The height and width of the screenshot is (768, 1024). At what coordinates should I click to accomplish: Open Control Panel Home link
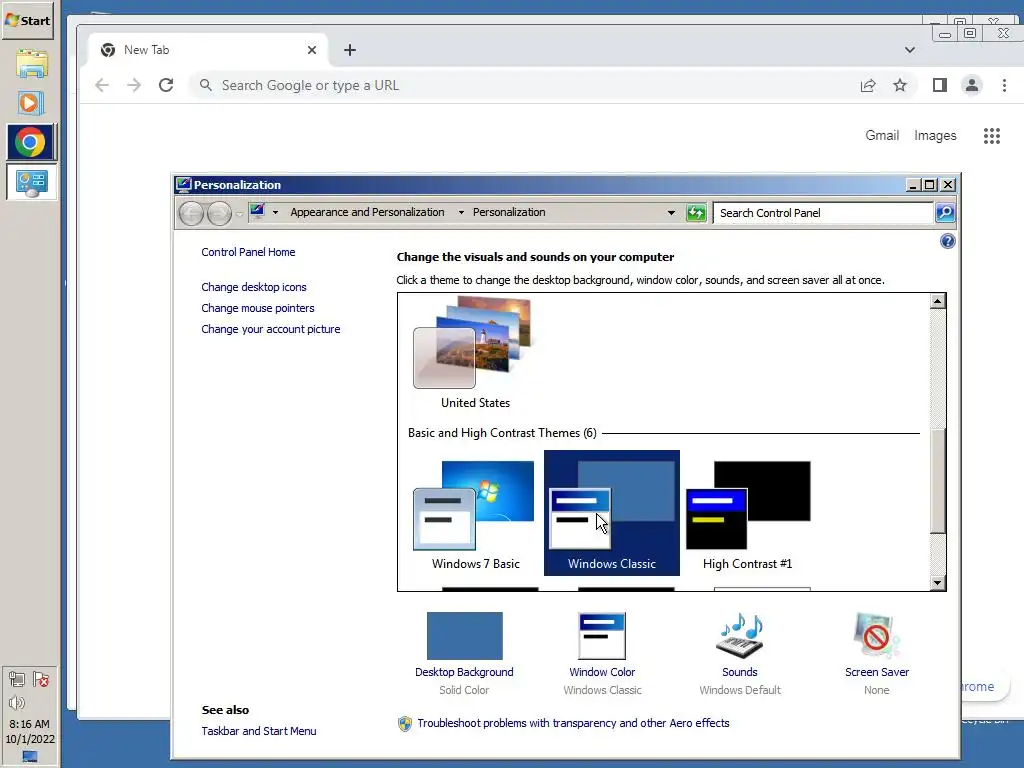248,252
